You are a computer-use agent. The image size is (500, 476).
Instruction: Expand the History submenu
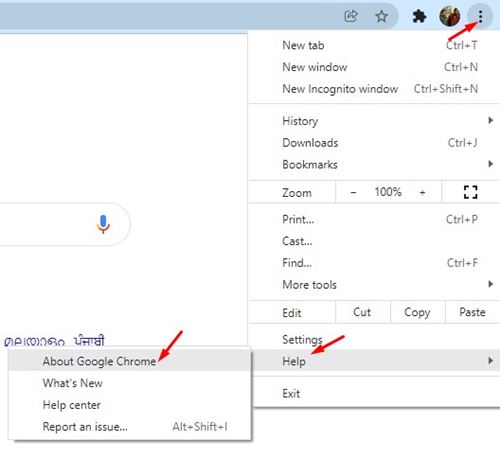tap(374, 121)
